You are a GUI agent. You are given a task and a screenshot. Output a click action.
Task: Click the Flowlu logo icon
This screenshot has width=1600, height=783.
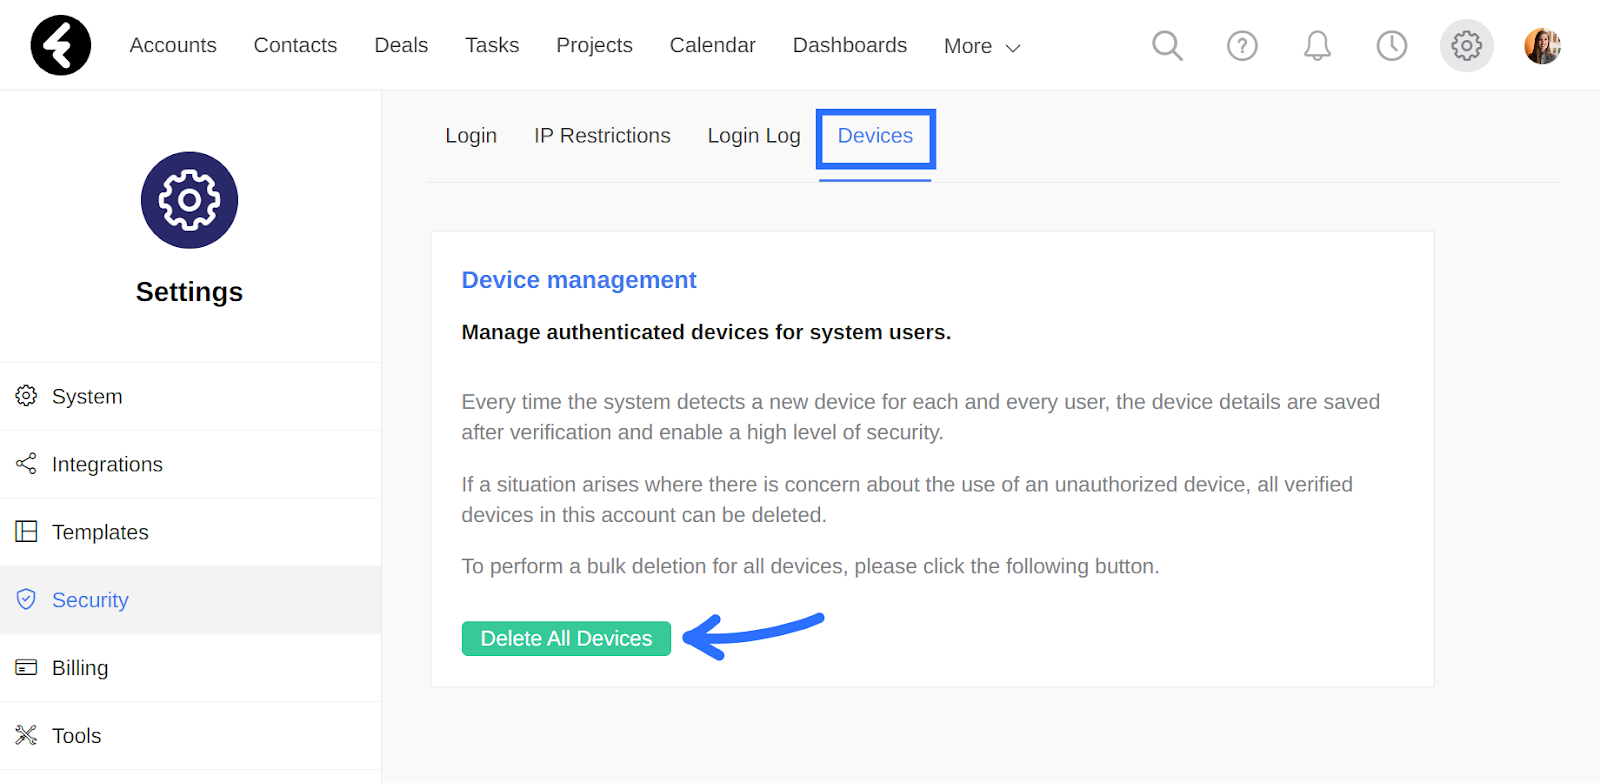click(x=61, y=45)
